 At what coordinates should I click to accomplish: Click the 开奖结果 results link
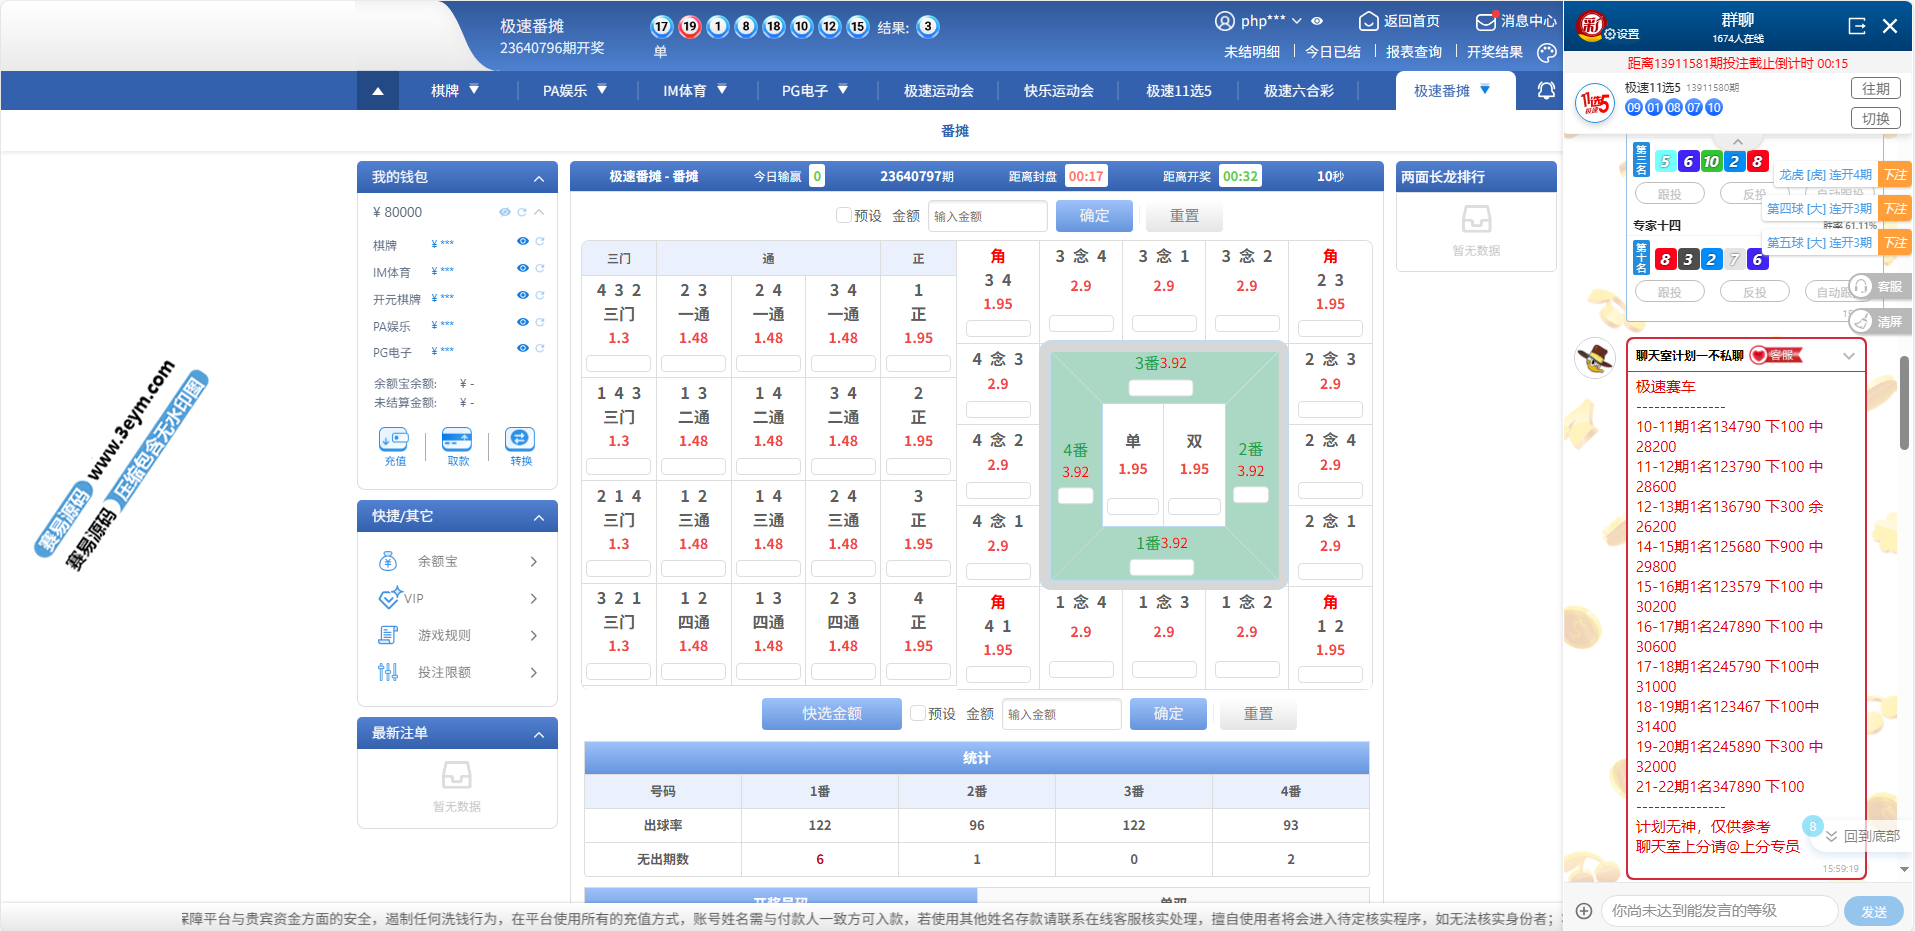tap(1494, 52)
